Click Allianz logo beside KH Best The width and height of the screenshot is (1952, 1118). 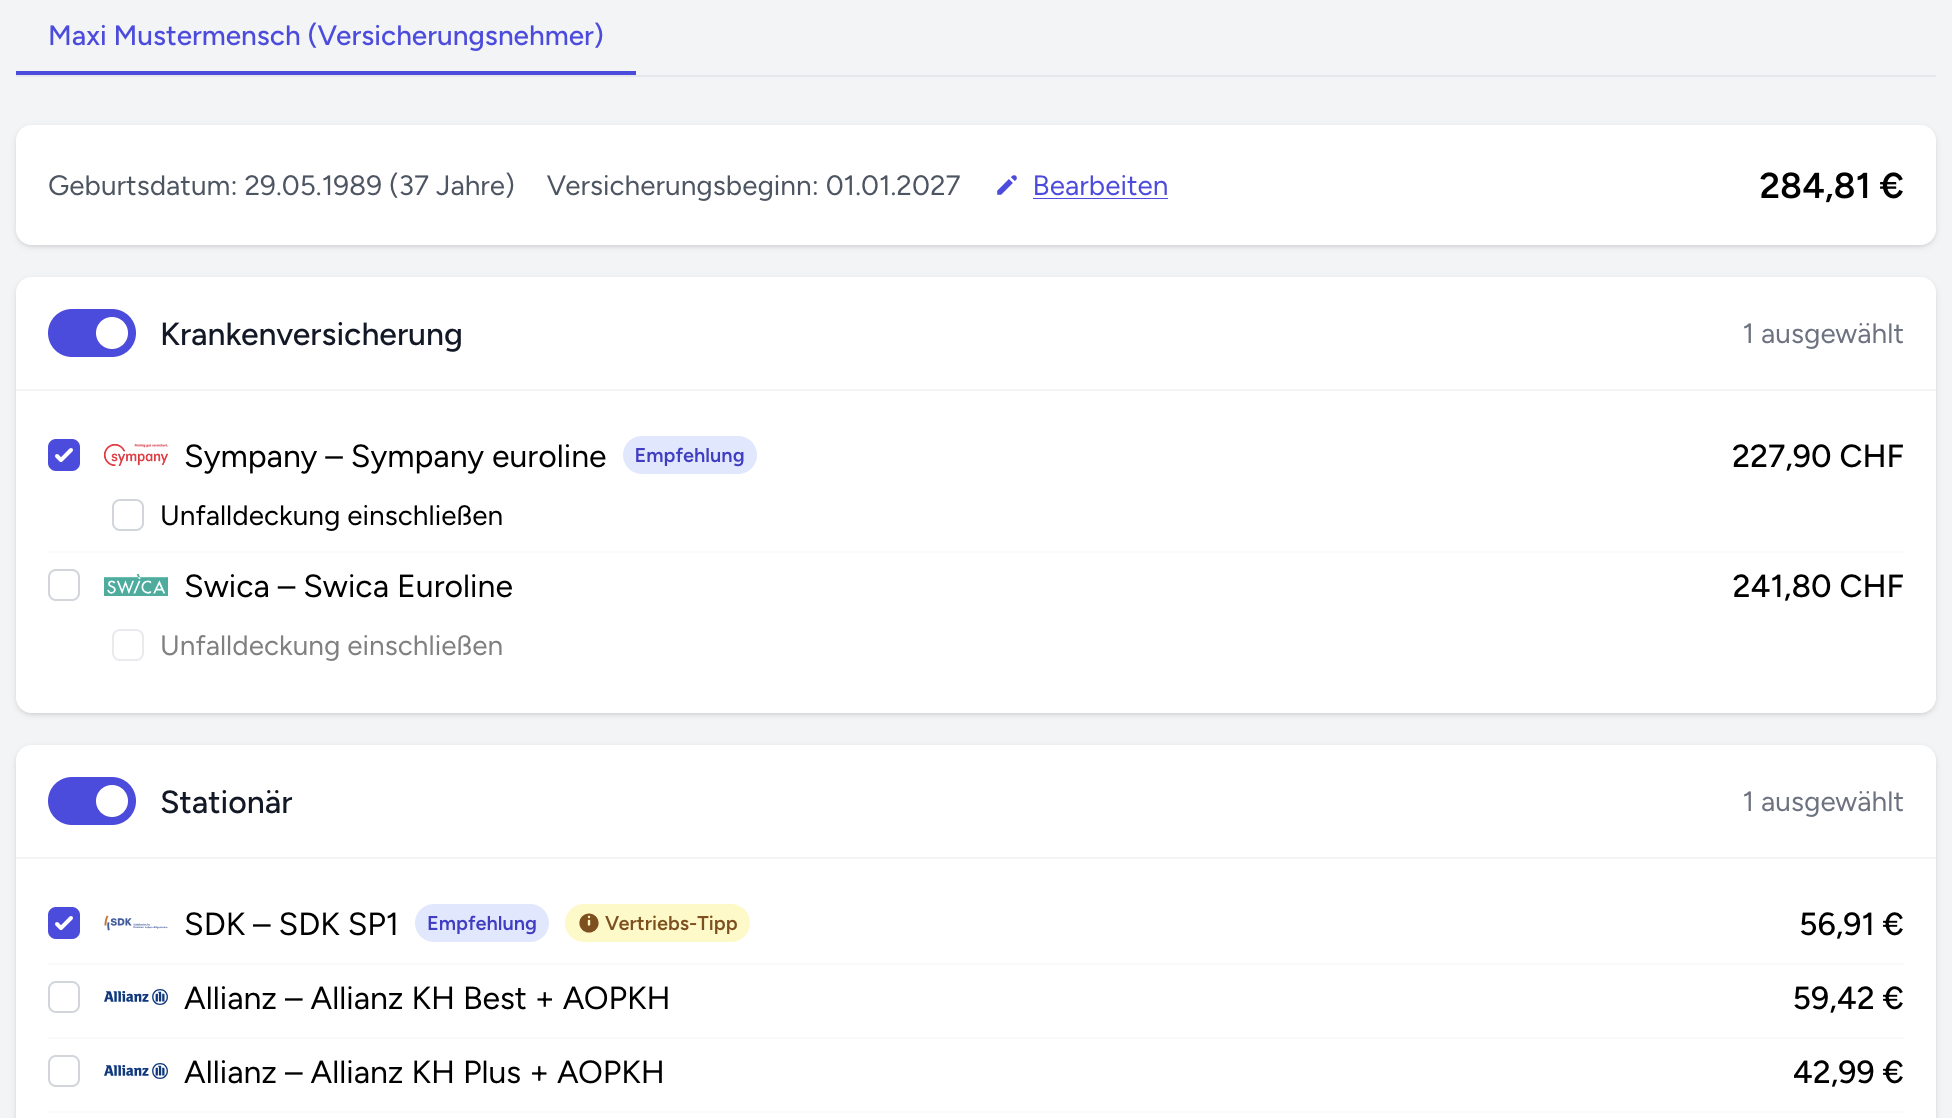[136, 997]
